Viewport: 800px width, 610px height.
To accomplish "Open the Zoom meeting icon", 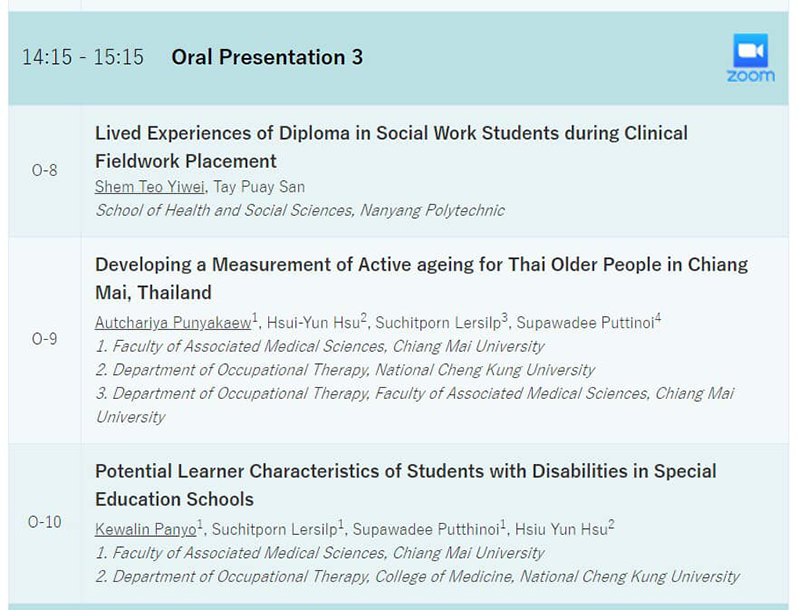I will [x=751, y=58].
